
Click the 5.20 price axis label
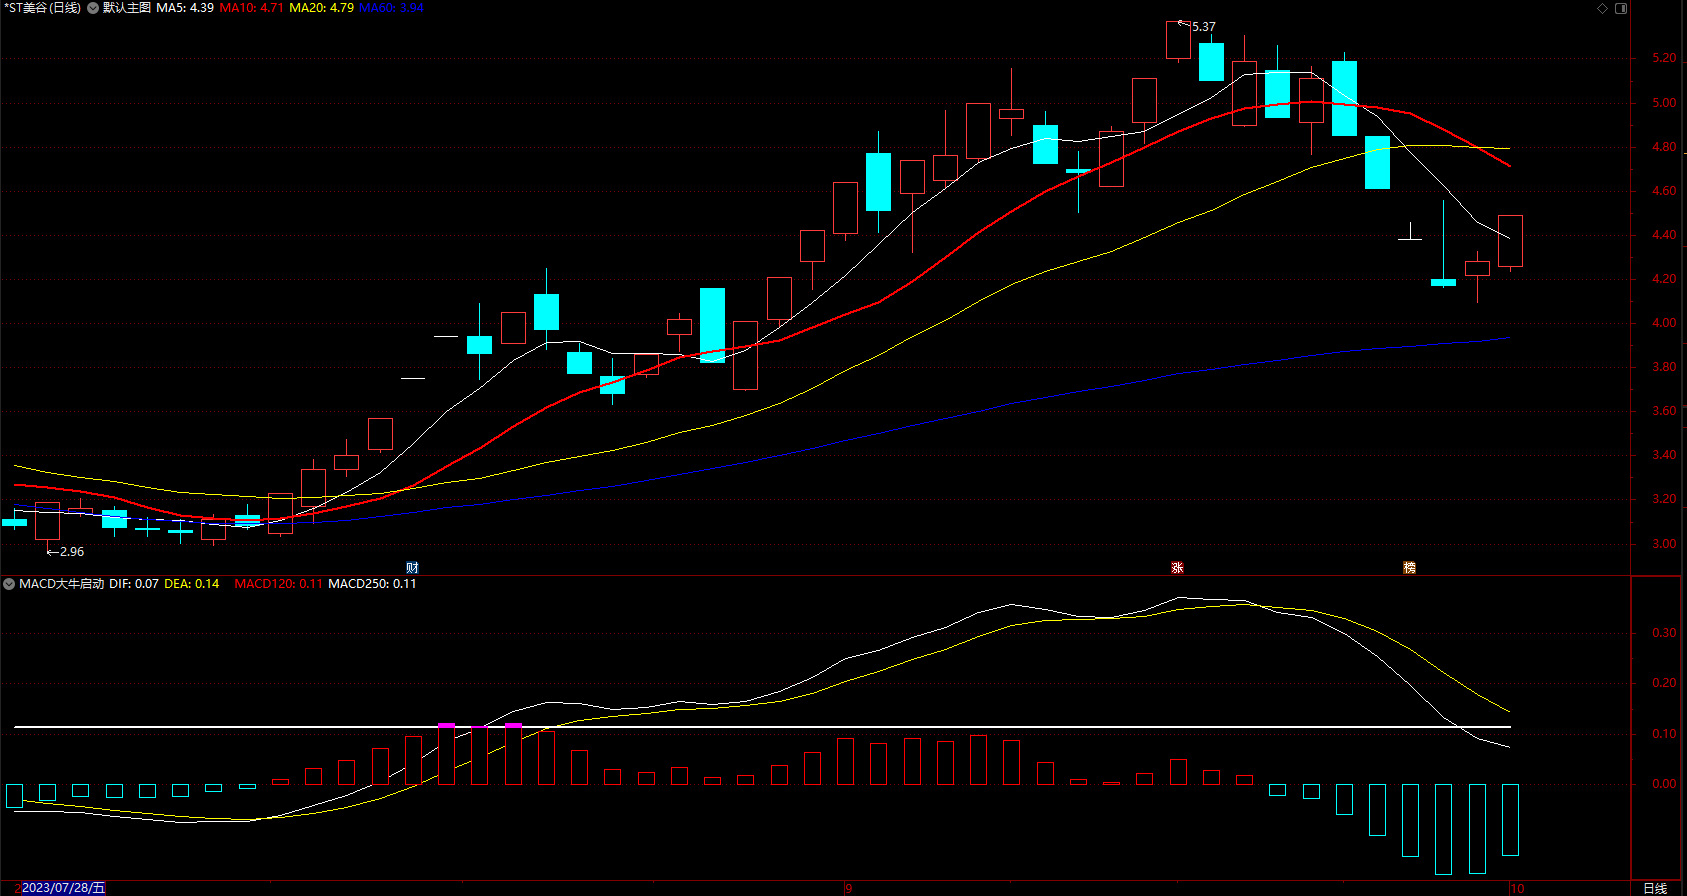point(1664,58)
